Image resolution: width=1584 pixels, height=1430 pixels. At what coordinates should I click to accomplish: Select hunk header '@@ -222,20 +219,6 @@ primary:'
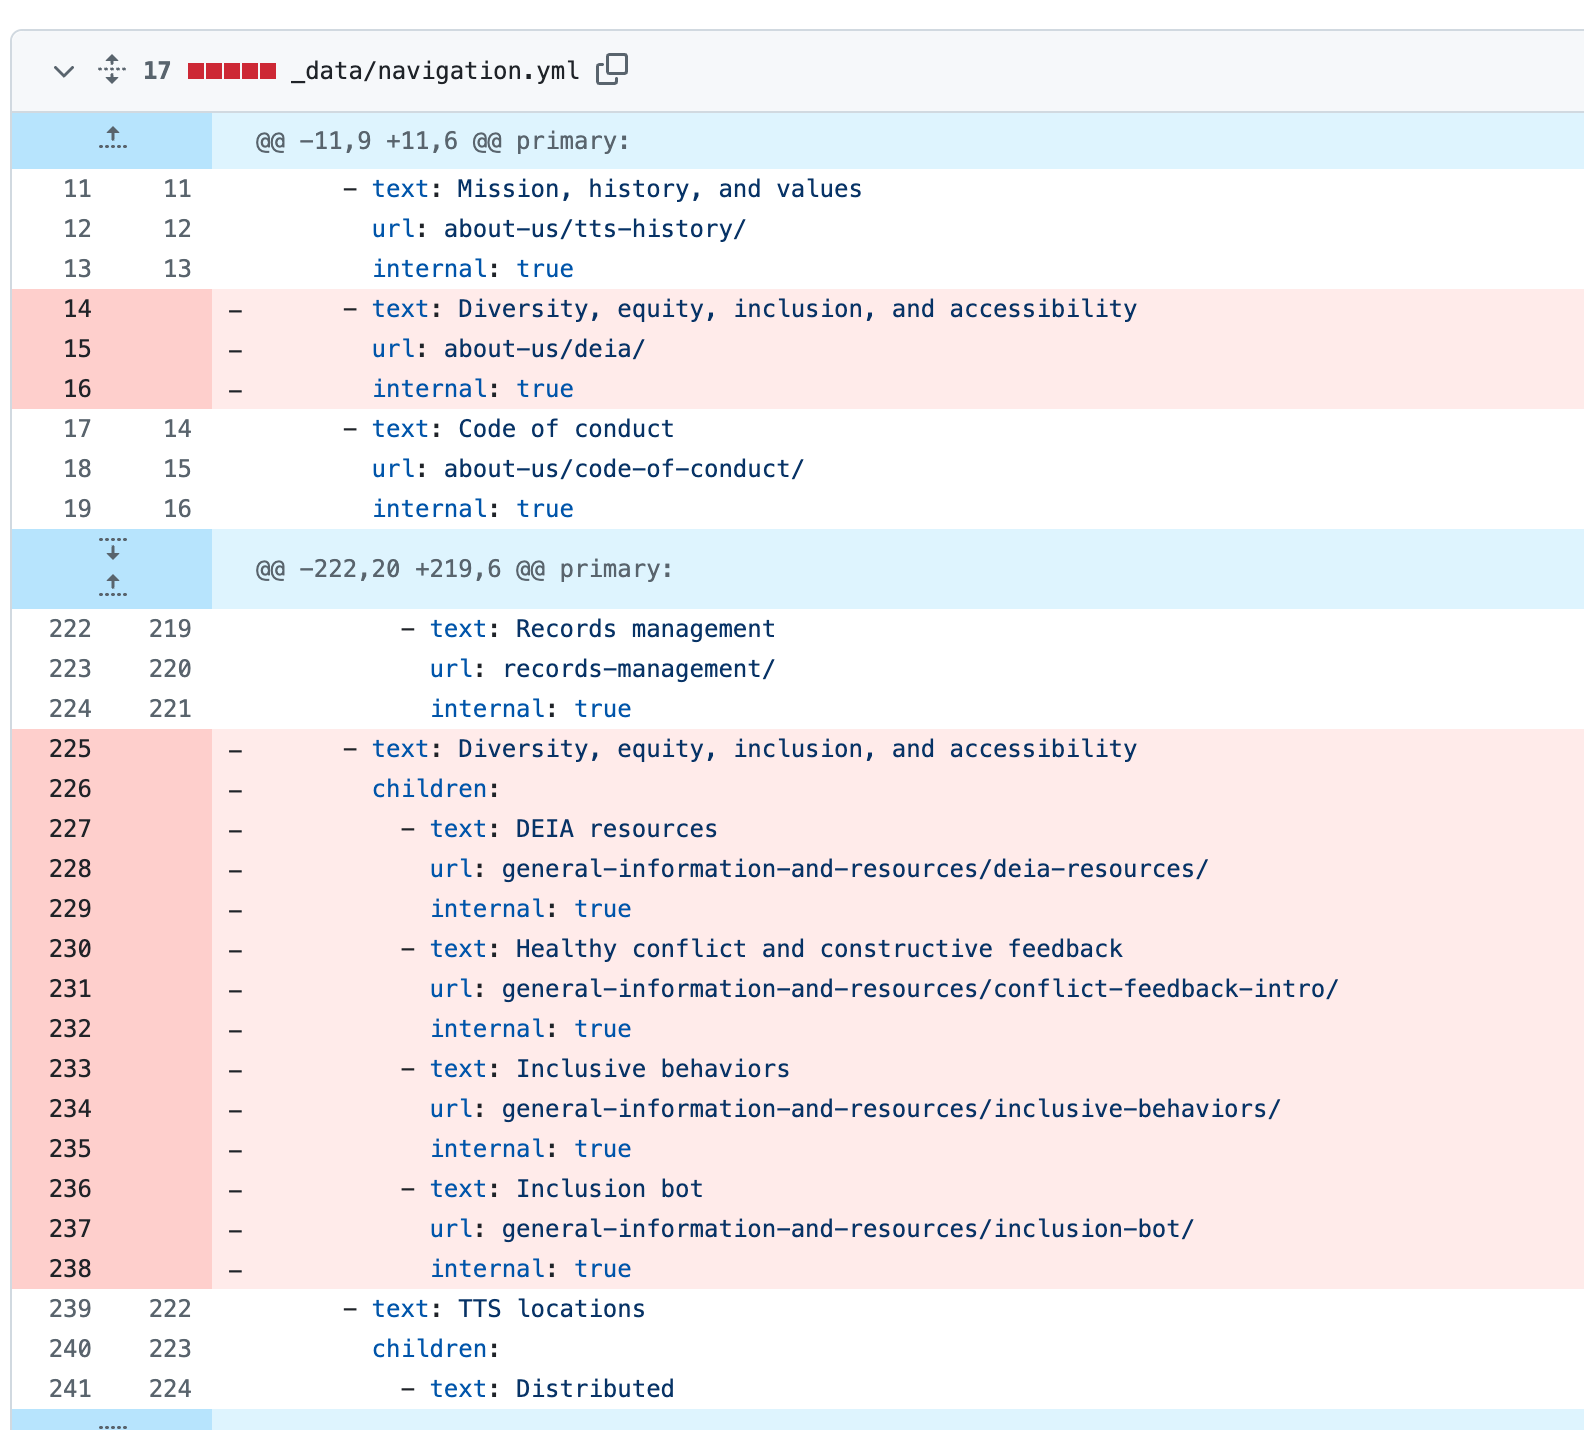[x=465, y=569]
